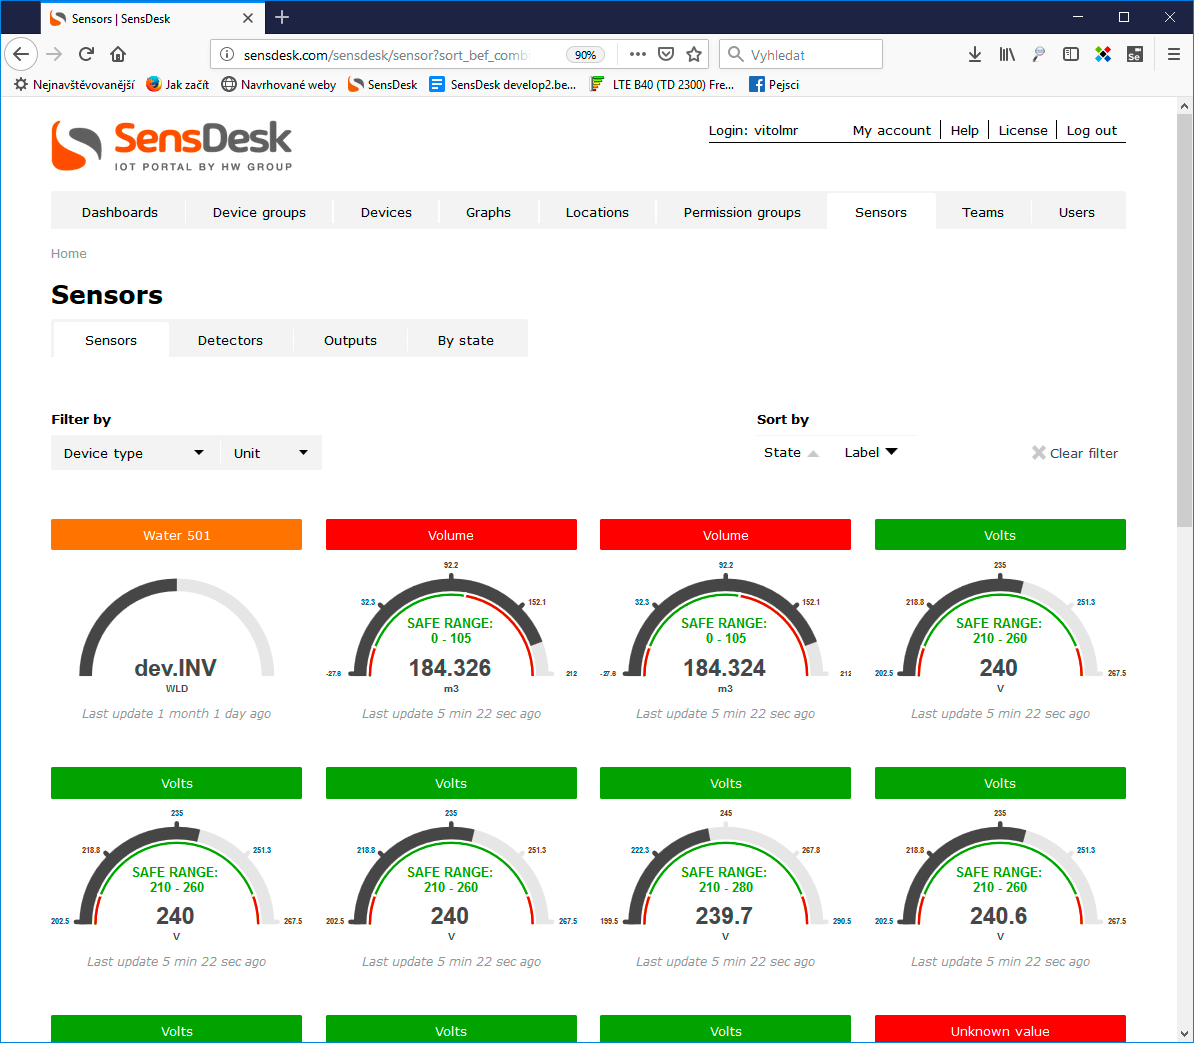Viewport: 1194px width, 1043px height.
Task: Click the Water 501 sensor header
Action: pyautogui.click(x=177, y=534)
